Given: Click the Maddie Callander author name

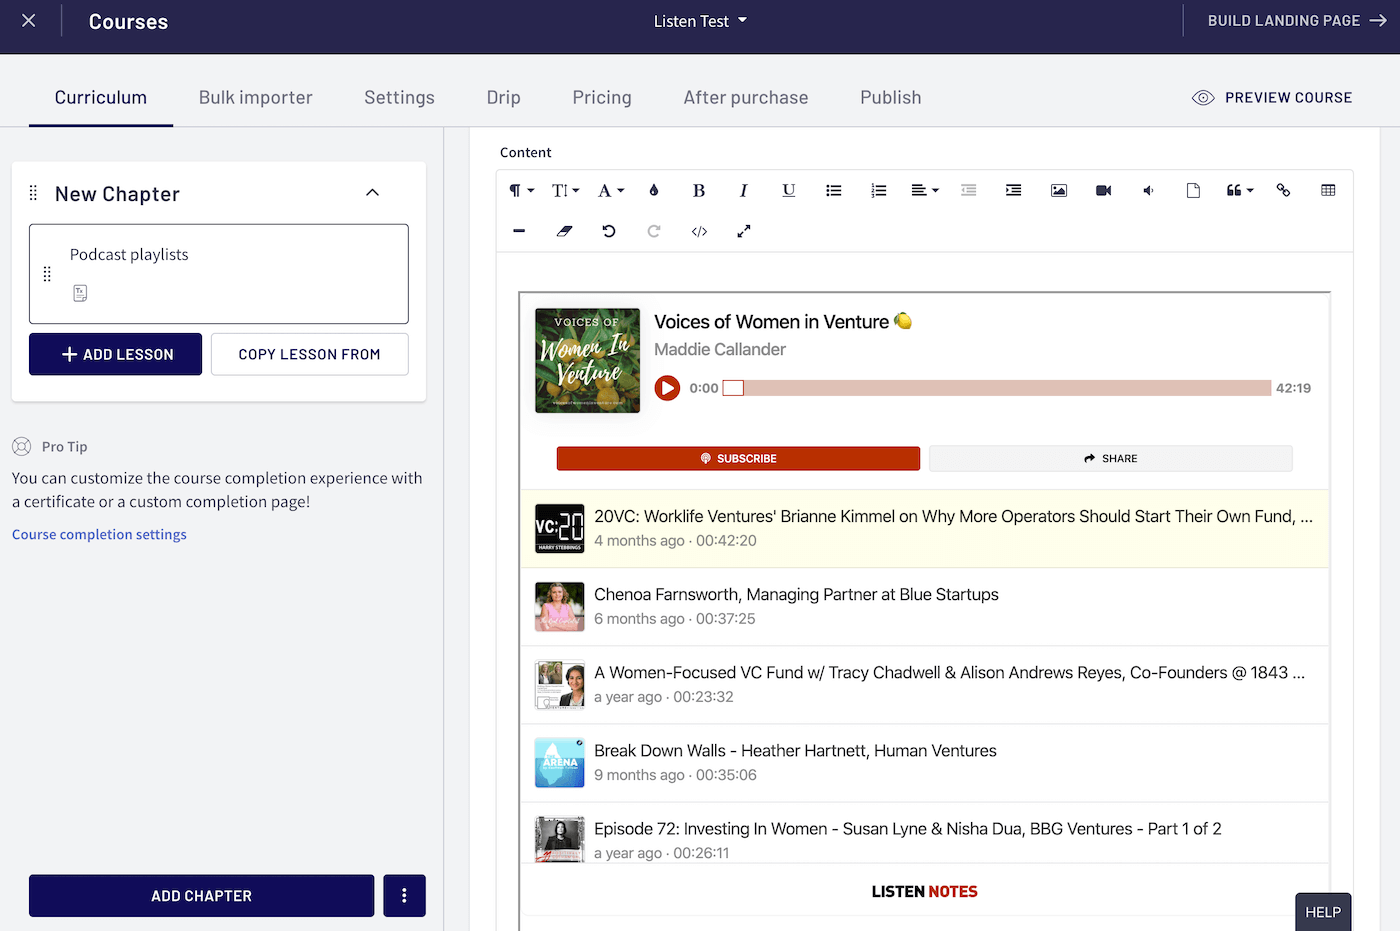Looking at the screenshot, I should 720,350.
